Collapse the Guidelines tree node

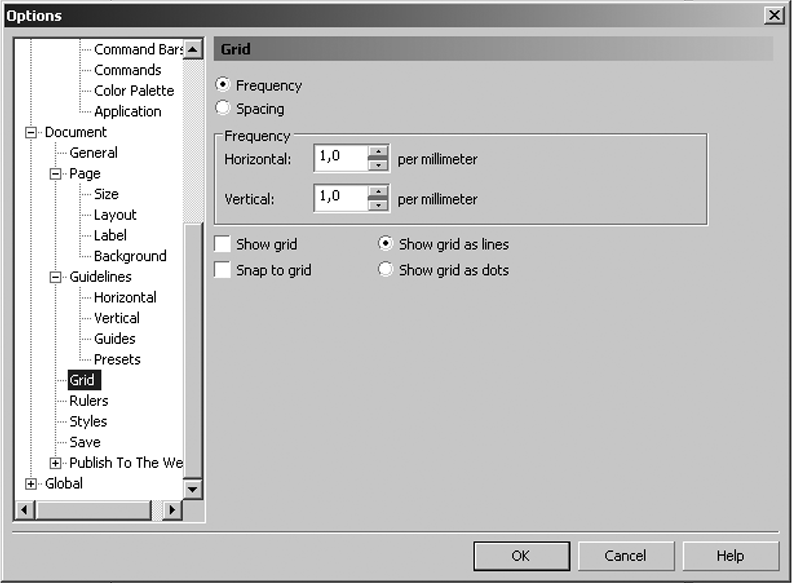[x=56, y=277]
